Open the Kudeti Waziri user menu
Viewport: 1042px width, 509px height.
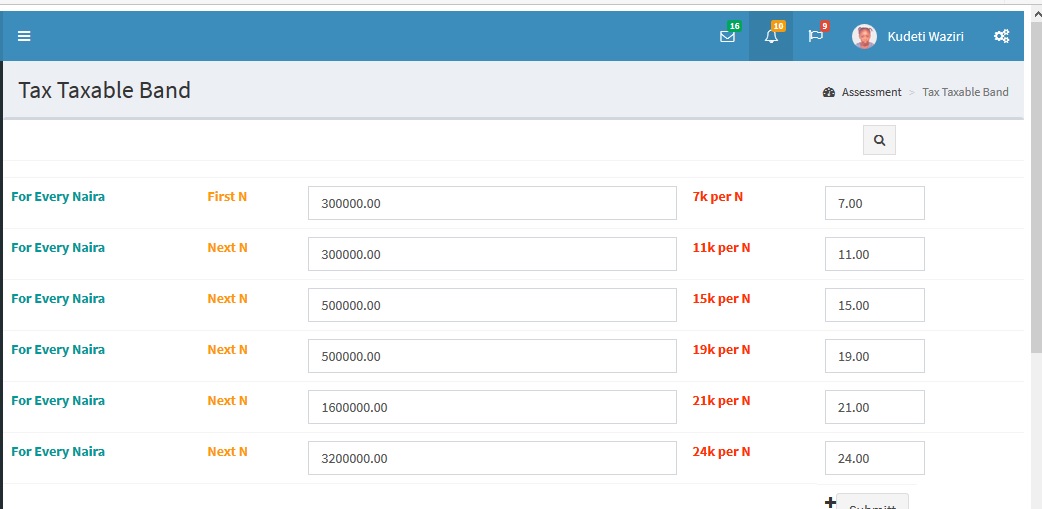pyautogui.click(x=925, y=36)
